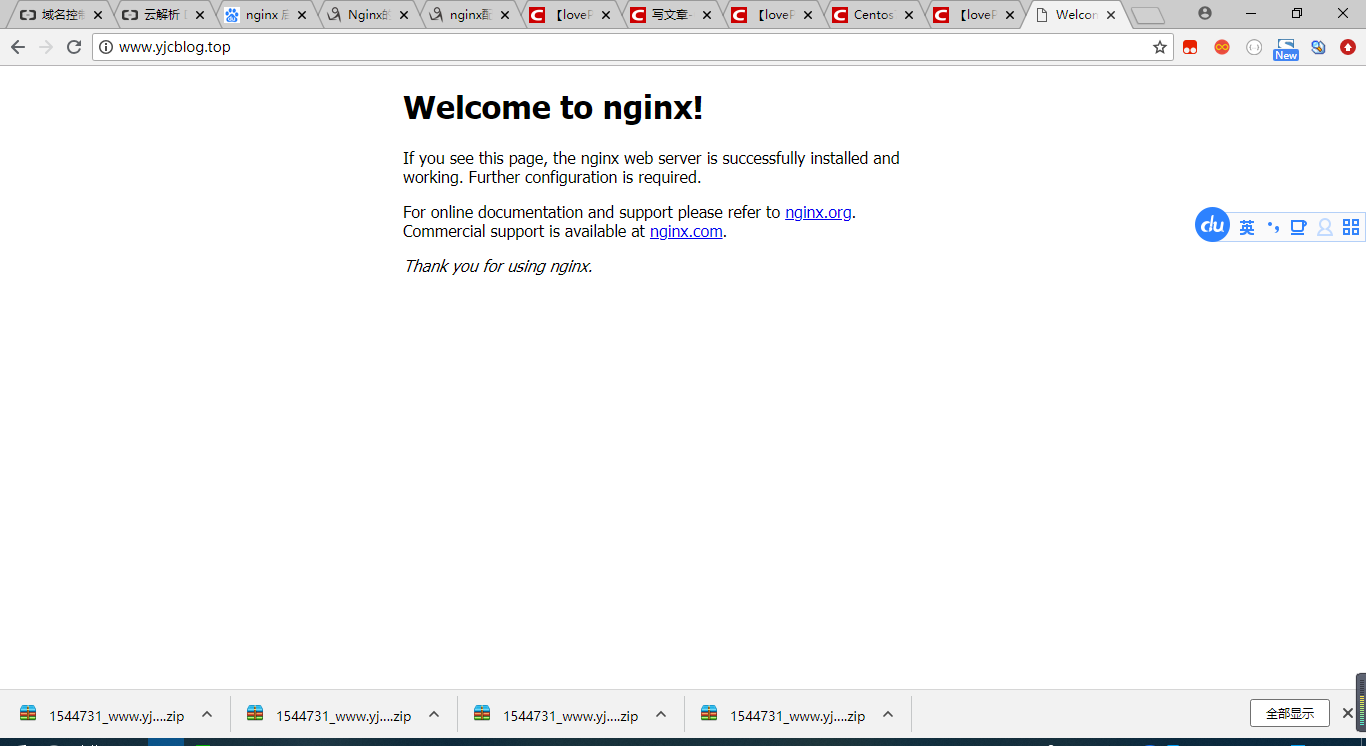Click the Welcome to nginx! heading
1366x746 pixels.
pyautogui.click(x=553, y=107)
